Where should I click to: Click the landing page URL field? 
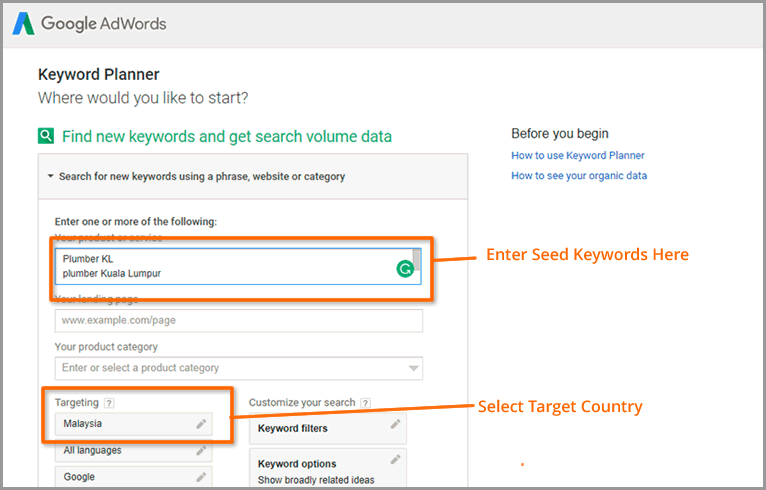point(238,320)
